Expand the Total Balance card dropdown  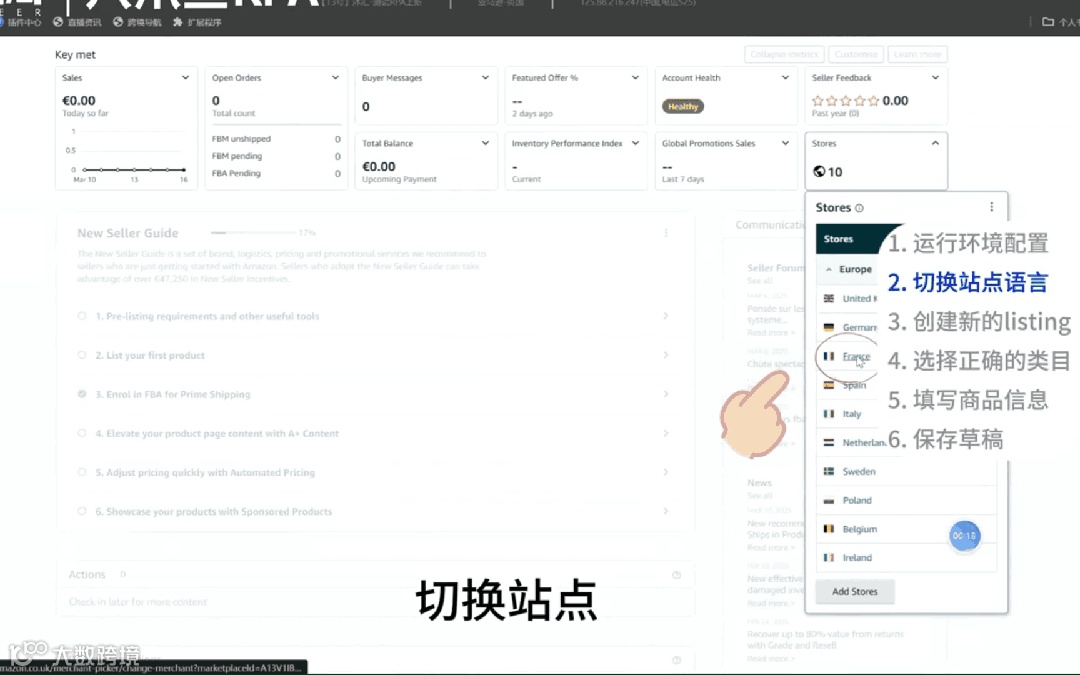pos(486,143)
